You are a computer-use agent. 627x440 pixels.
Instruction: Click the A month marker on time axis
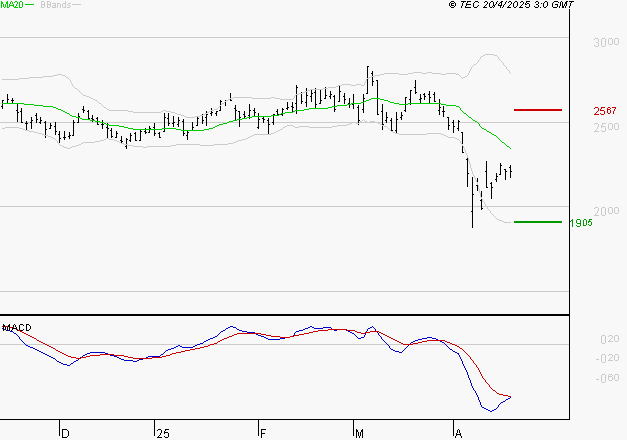[x=459, y=433]
